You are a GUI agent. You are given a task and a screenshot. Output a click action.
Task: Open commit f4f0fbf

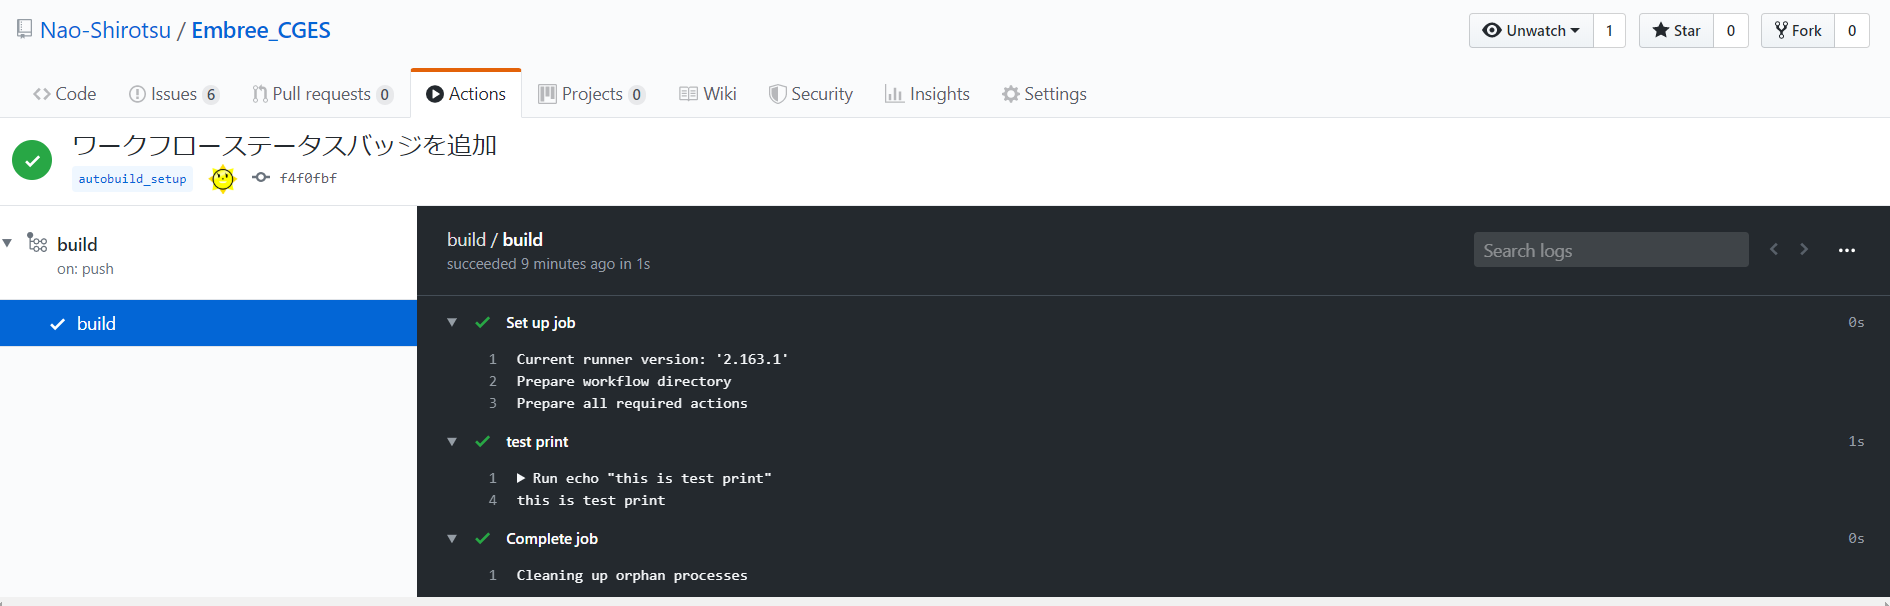point(308,178)
